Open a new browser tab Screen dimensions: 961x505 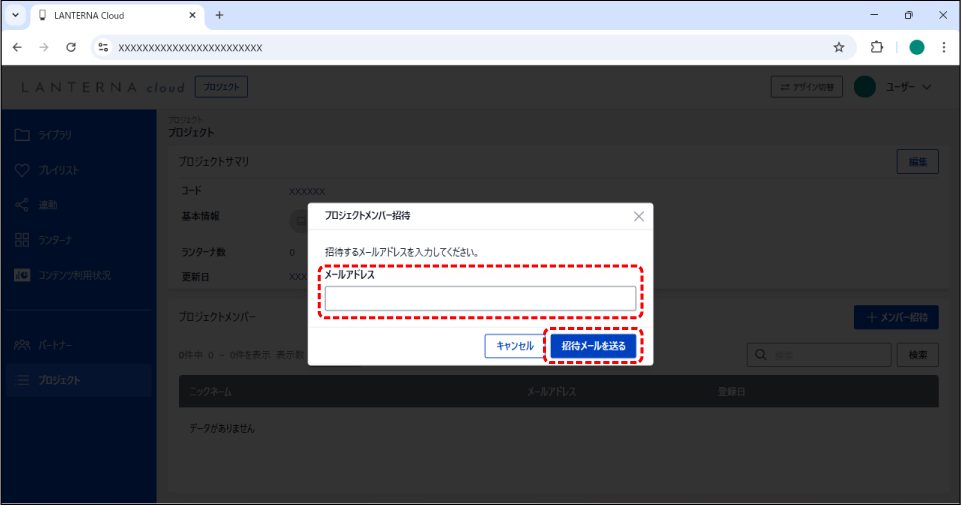pos(219,15)
